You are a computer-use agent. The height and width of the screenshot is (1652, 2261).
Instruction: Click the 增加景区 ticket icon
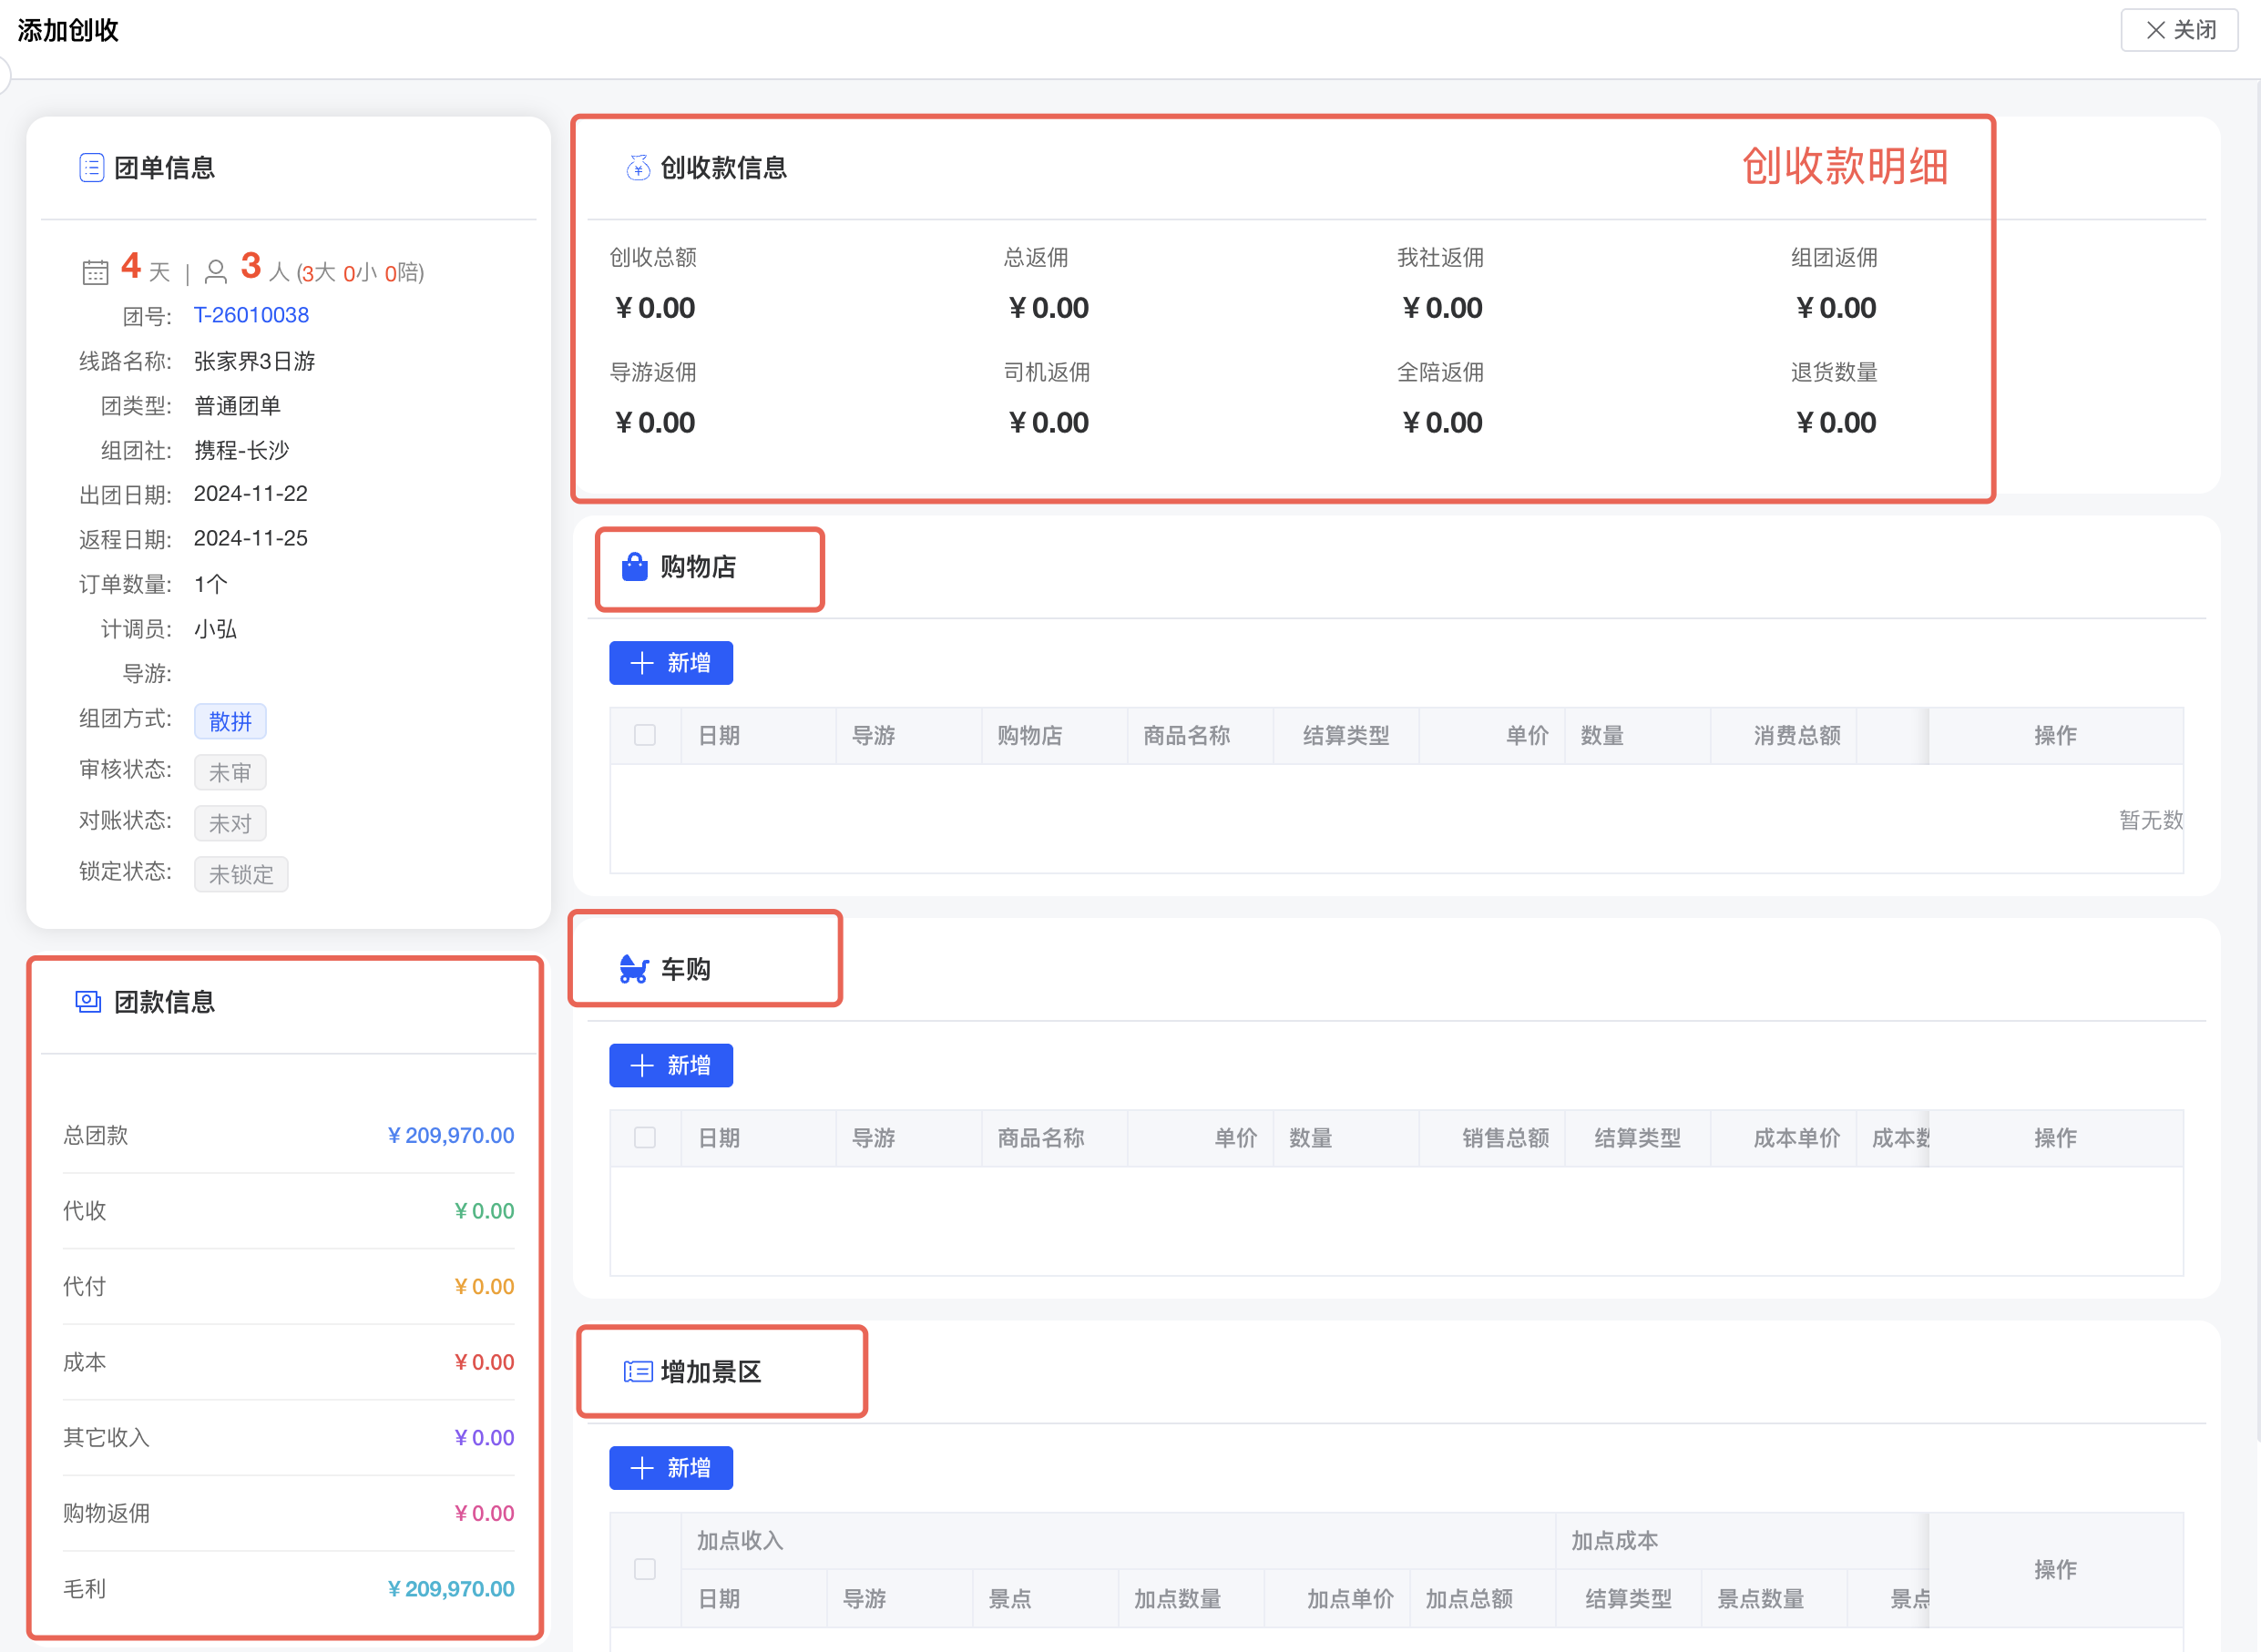point(637,1371)
